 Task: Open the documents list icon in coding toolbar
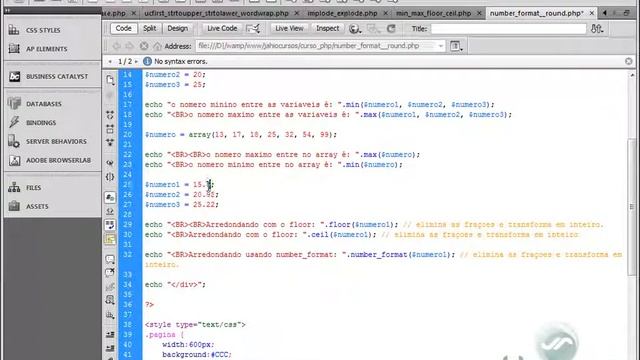pos(110,80)
